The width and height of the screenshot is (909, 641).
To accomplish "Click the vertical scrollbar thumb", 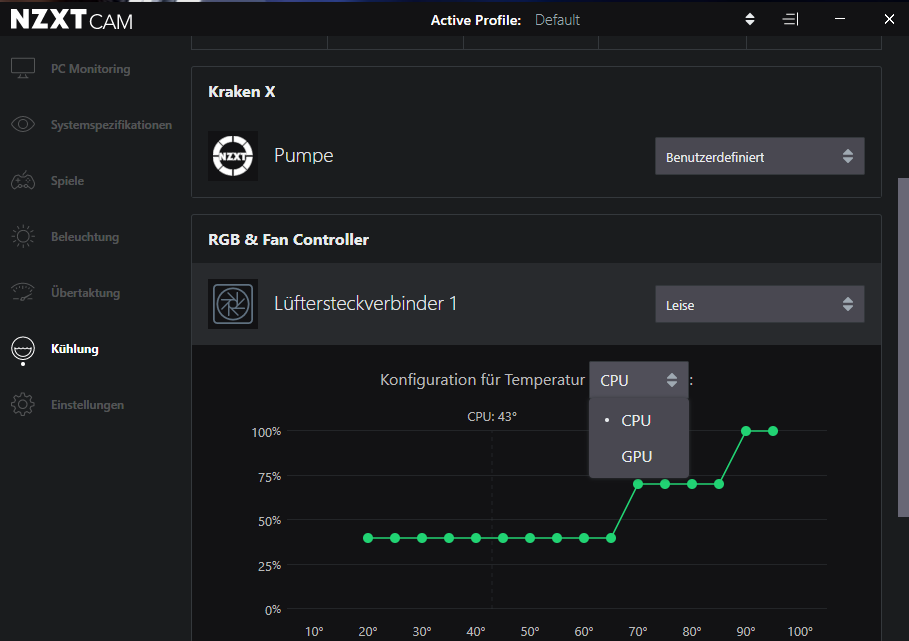I will coord(903,347).
